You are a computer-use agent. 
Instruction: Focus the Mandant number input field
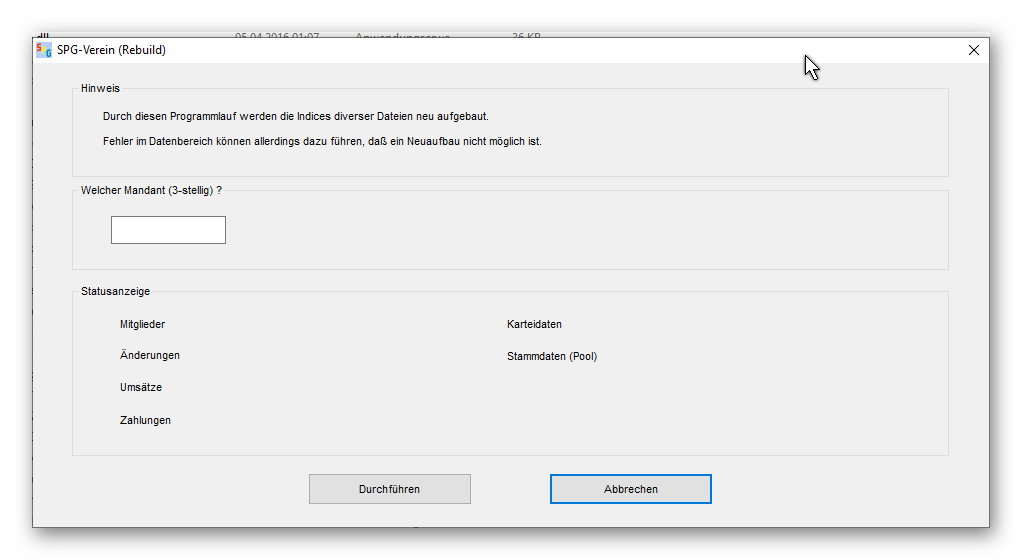coord(168,230)
